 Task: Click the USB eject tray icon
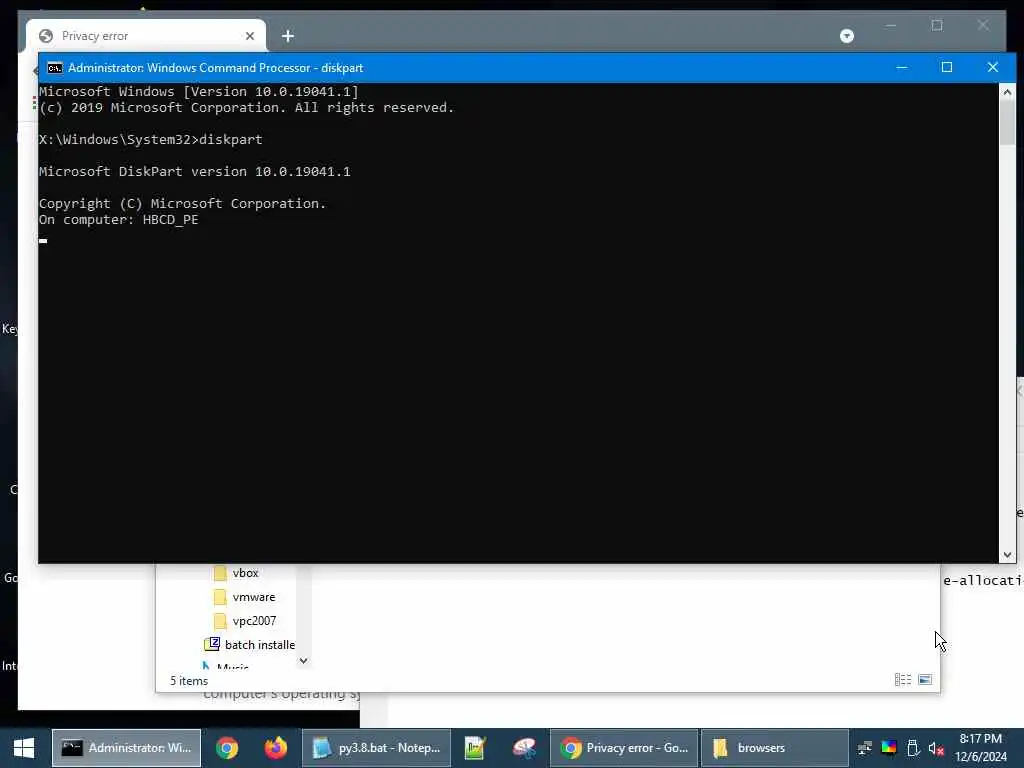tap(913, 748)
